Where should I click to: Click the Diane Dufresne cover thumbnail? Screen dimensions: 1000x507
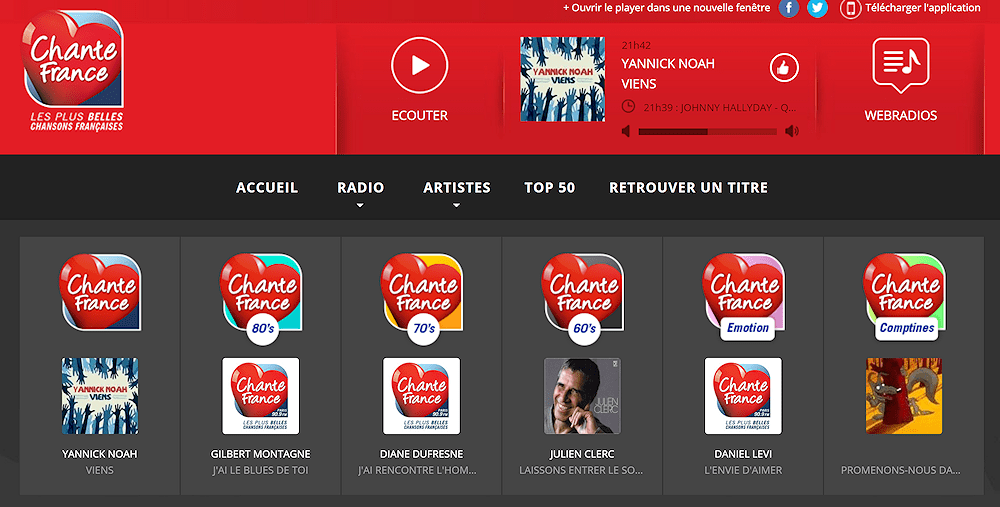point(422,396)
